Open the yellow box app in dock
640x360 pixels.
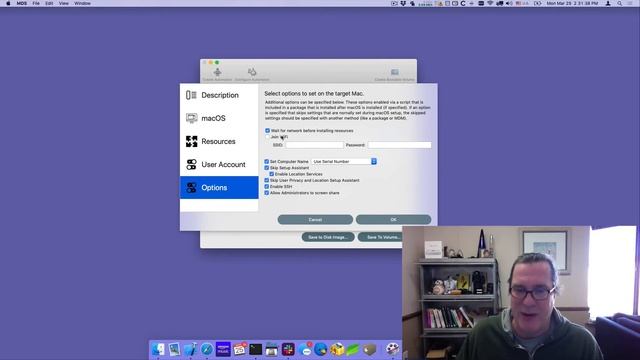tap(337, 349)
